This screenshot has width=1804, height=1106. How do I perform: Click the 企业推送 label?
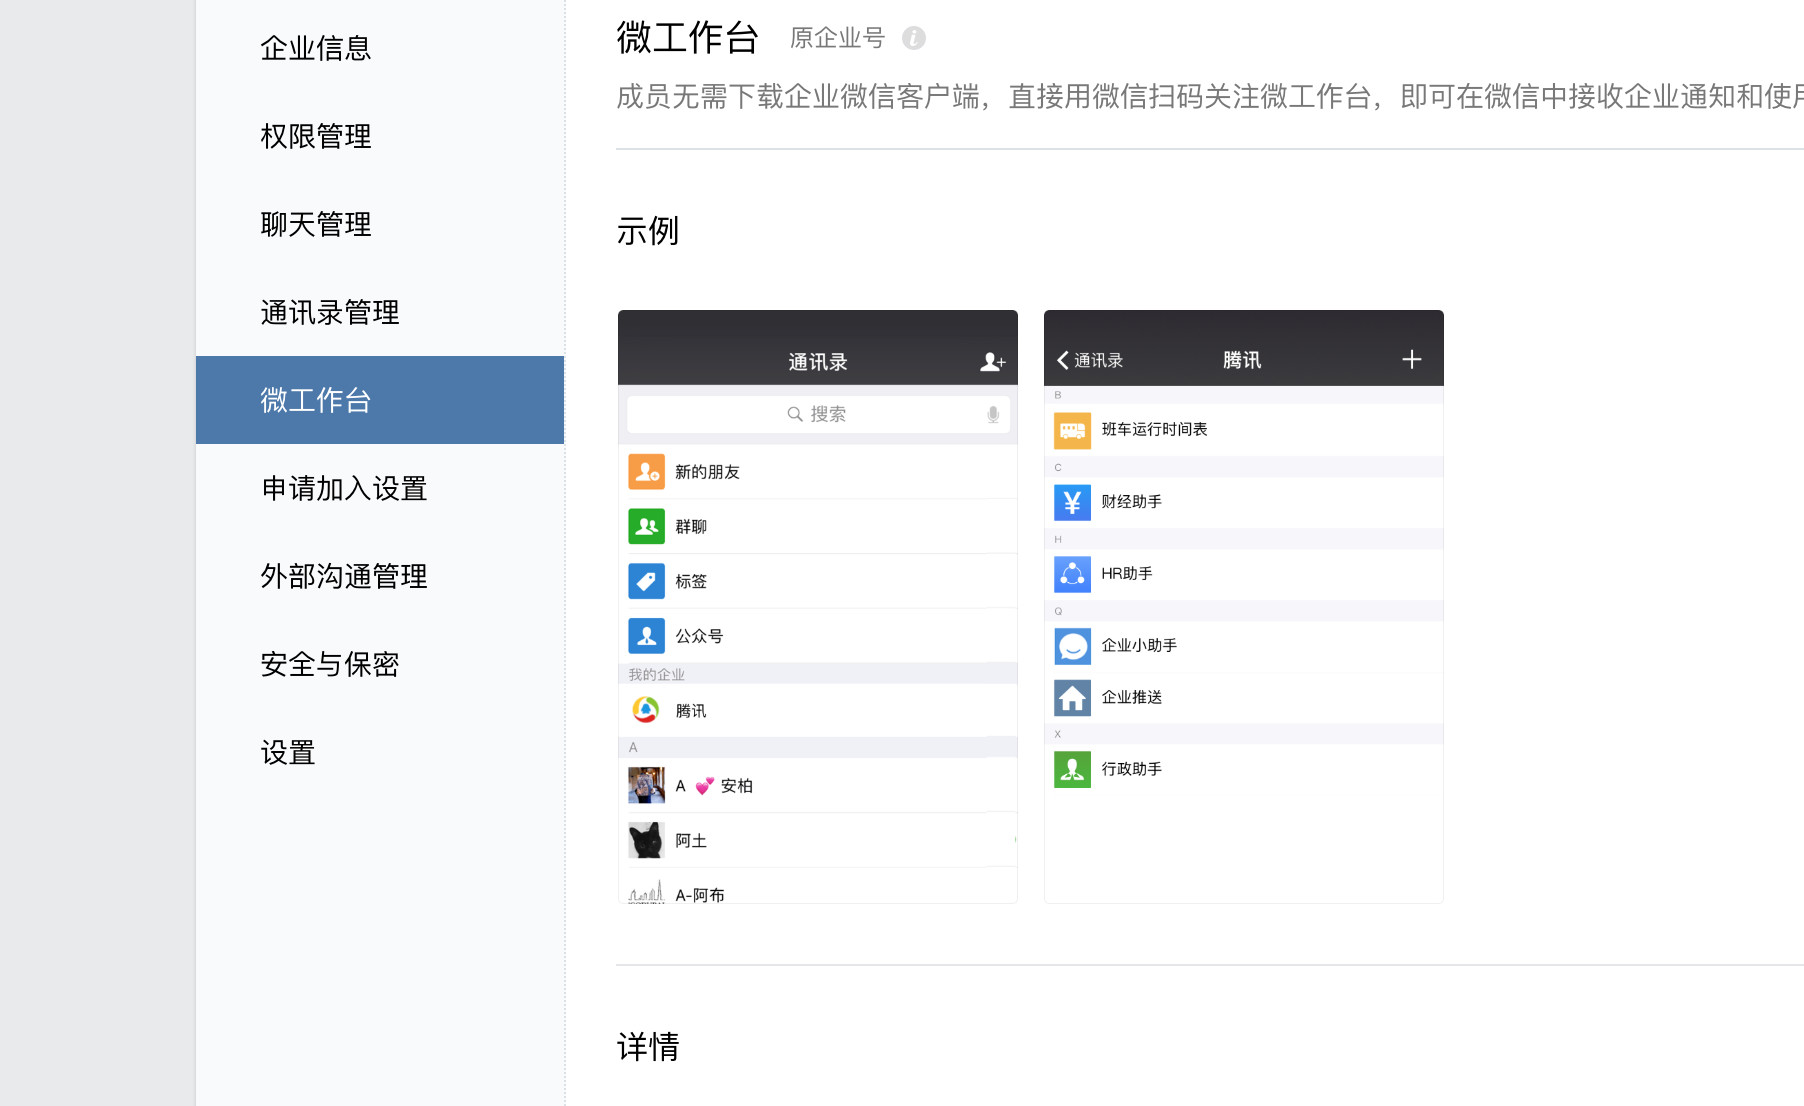point(1131,697)
